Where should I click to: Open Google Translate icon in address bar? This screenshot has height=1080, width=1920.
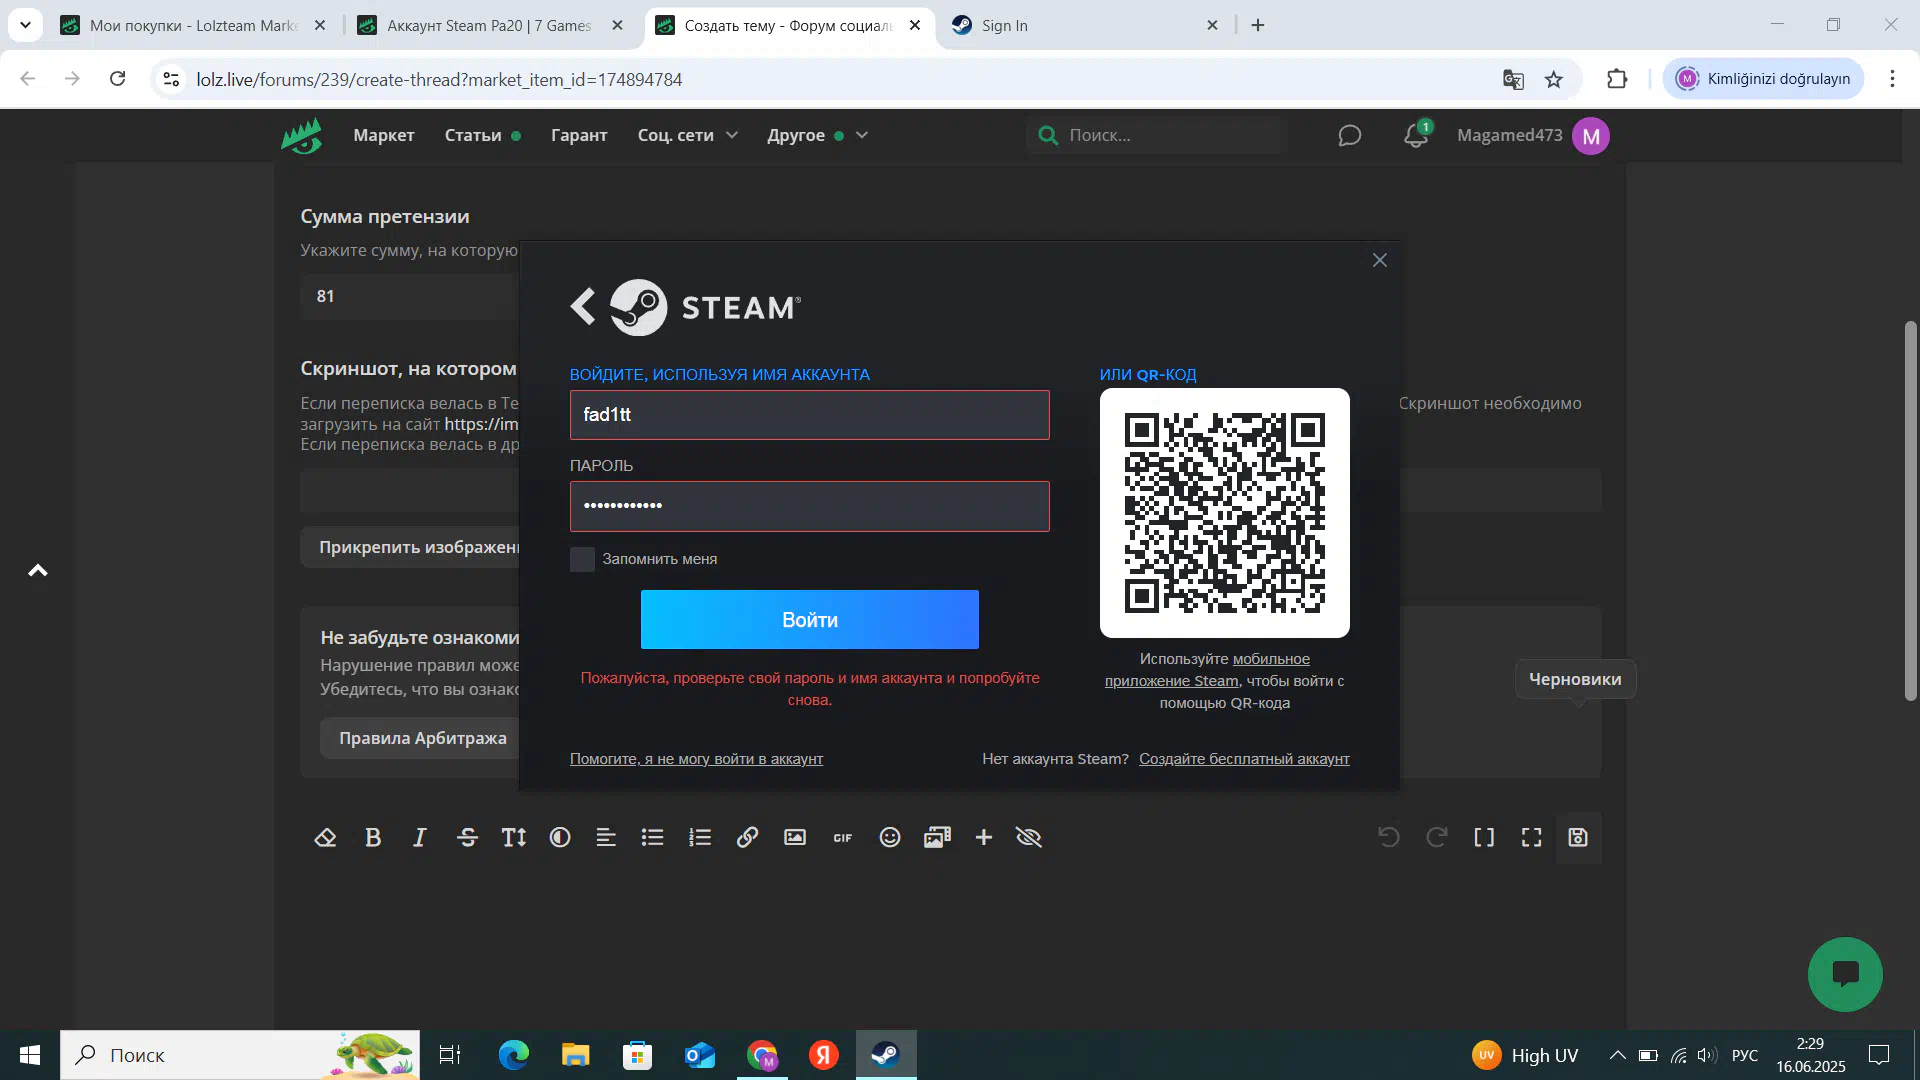1513,79
